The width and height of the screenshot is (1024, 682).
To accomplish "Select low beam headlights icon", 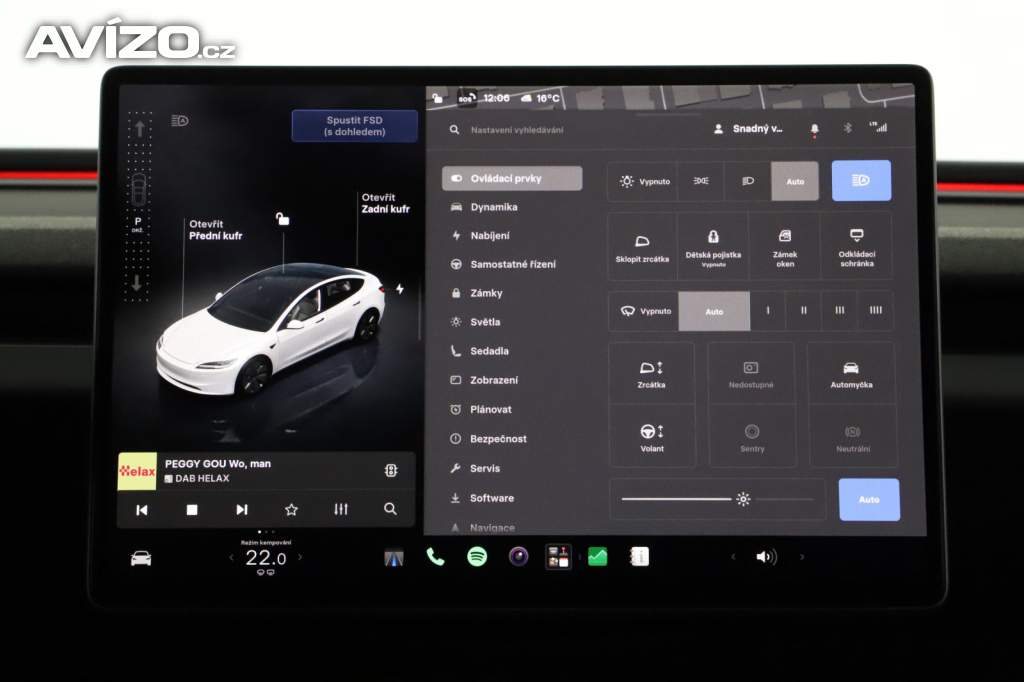I will [x=748, y=181].
